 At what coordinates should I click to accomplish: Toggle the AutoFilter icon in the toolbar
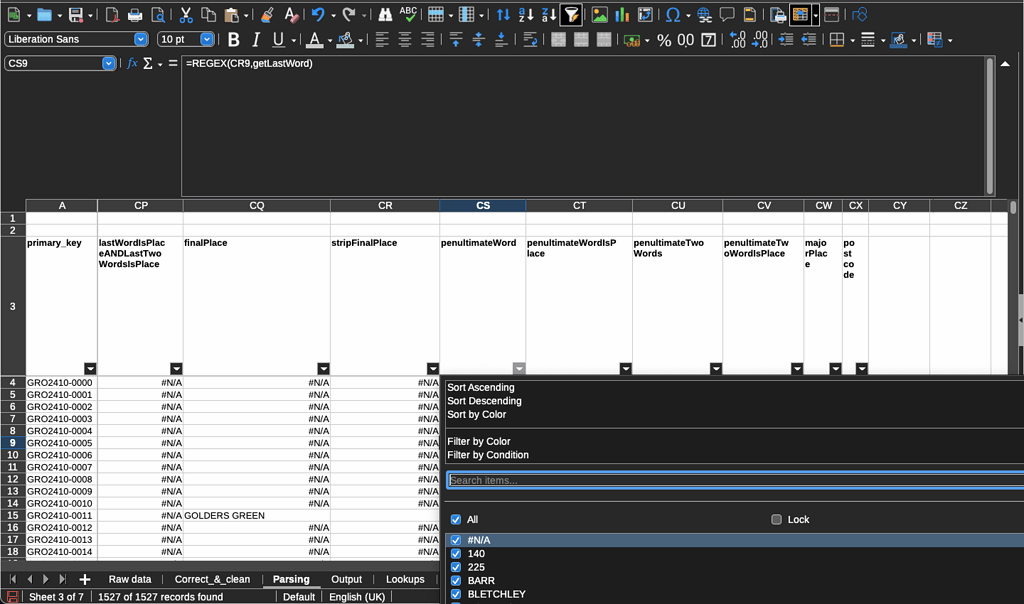pos(571,14)
